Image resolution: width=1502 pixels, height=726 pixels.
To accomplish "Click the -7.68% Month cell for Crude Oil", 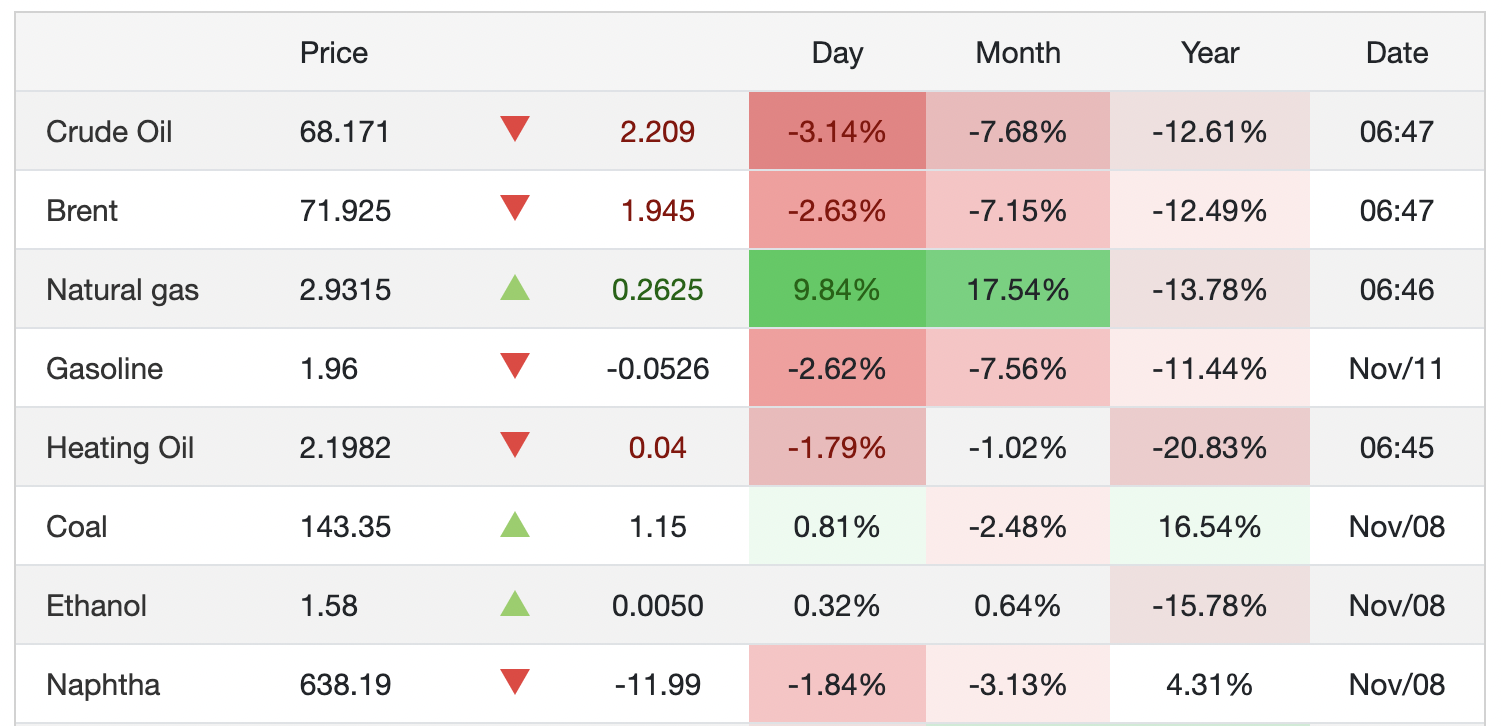I will click(x=1018, y=131).
